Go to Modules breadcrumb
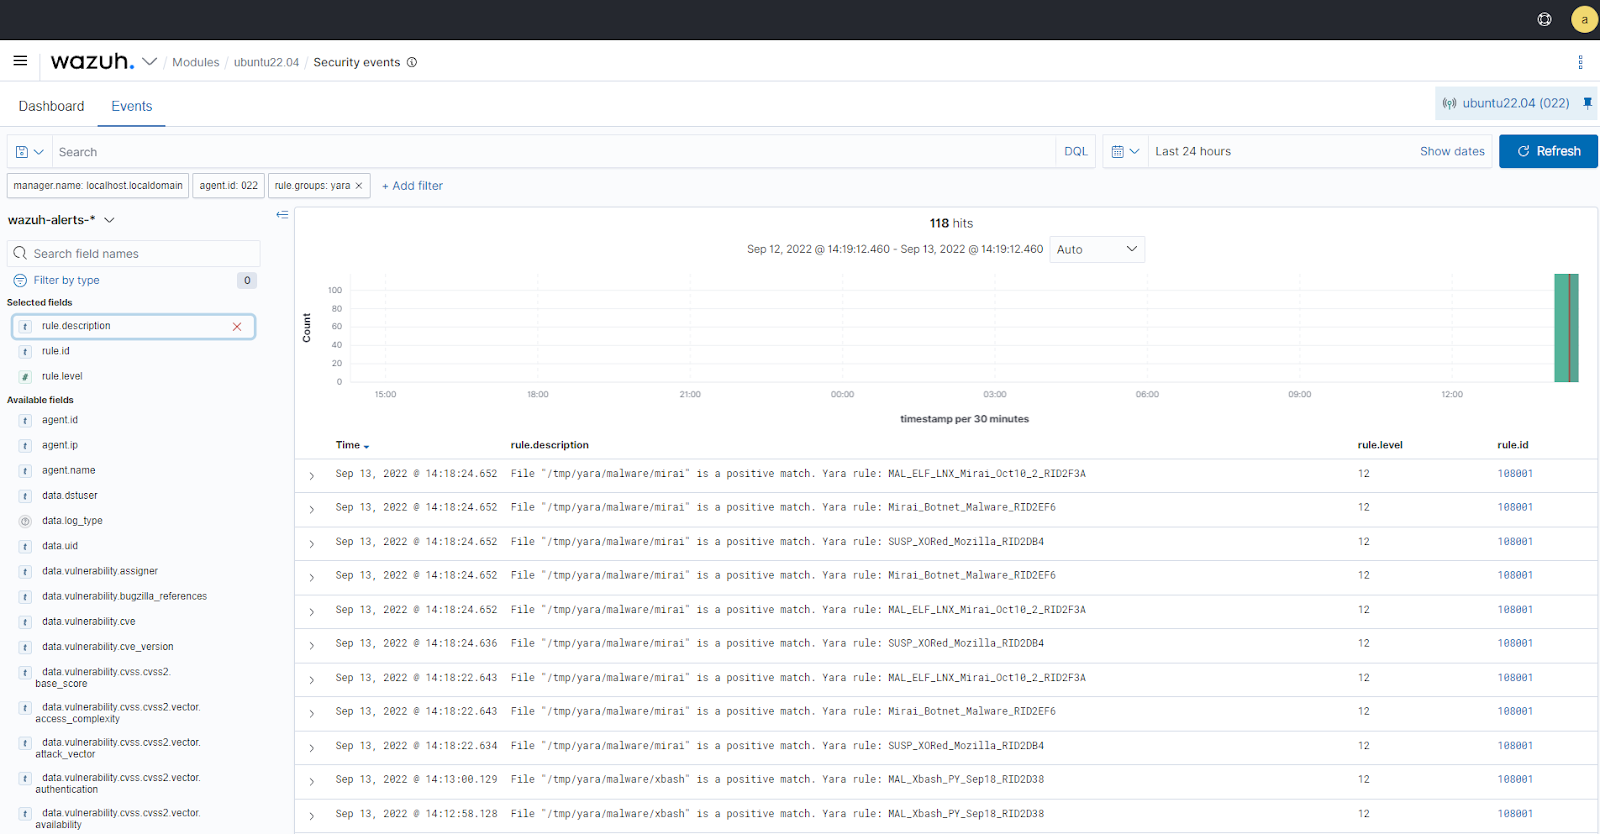 coord(195,62)
